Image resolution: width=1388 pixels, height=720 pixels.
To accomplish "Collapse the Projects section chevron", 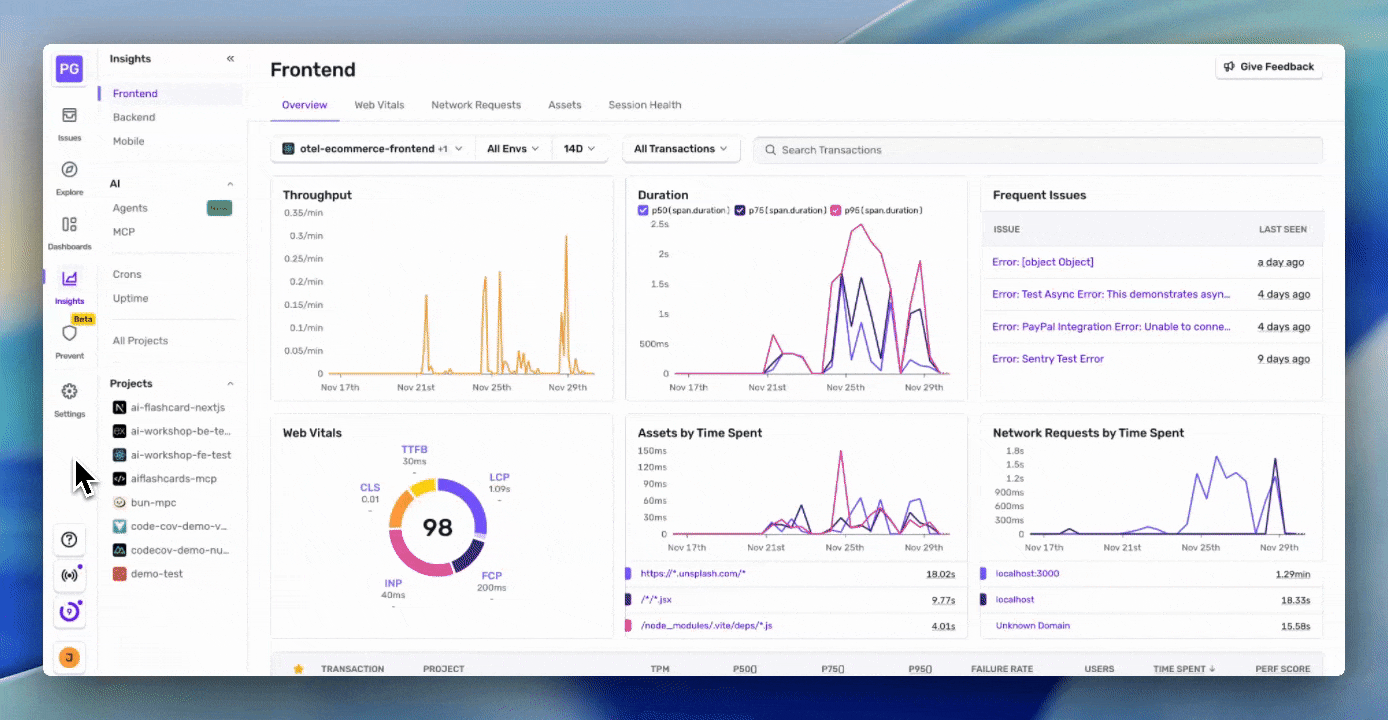I will [x=230, y=383].
